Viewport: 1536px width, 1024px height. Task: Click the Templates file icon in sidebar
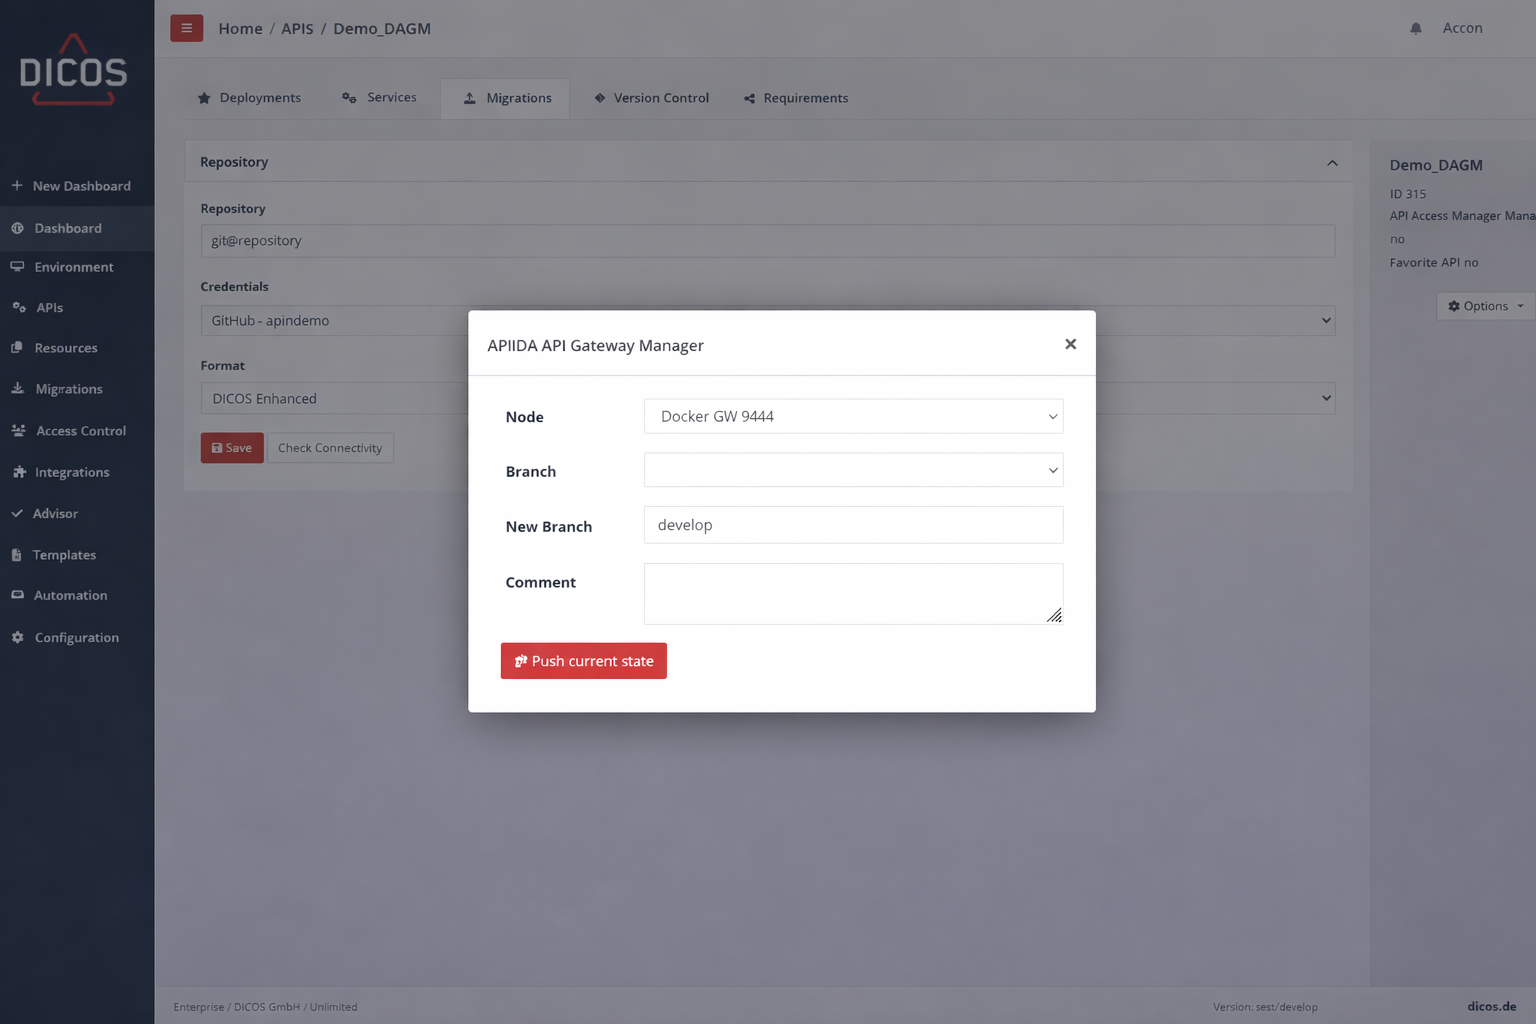click(x=17, y=555)
